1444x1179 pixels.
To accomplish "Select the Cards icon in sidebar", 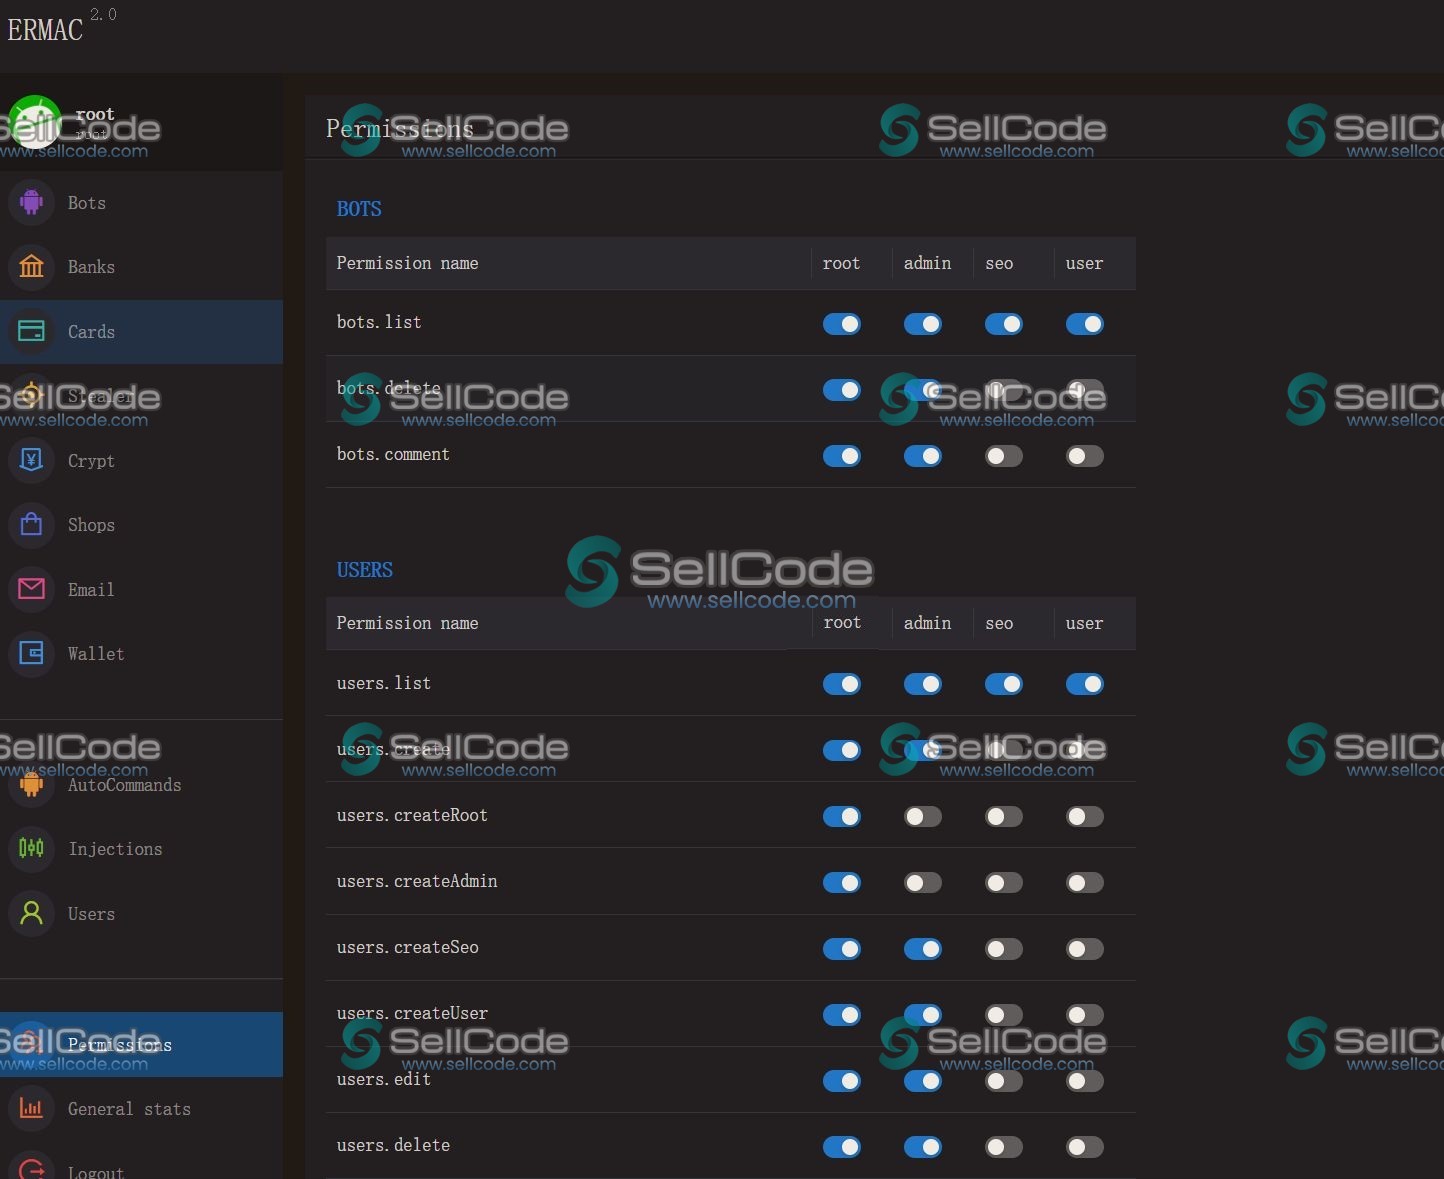I will (31, 331).
